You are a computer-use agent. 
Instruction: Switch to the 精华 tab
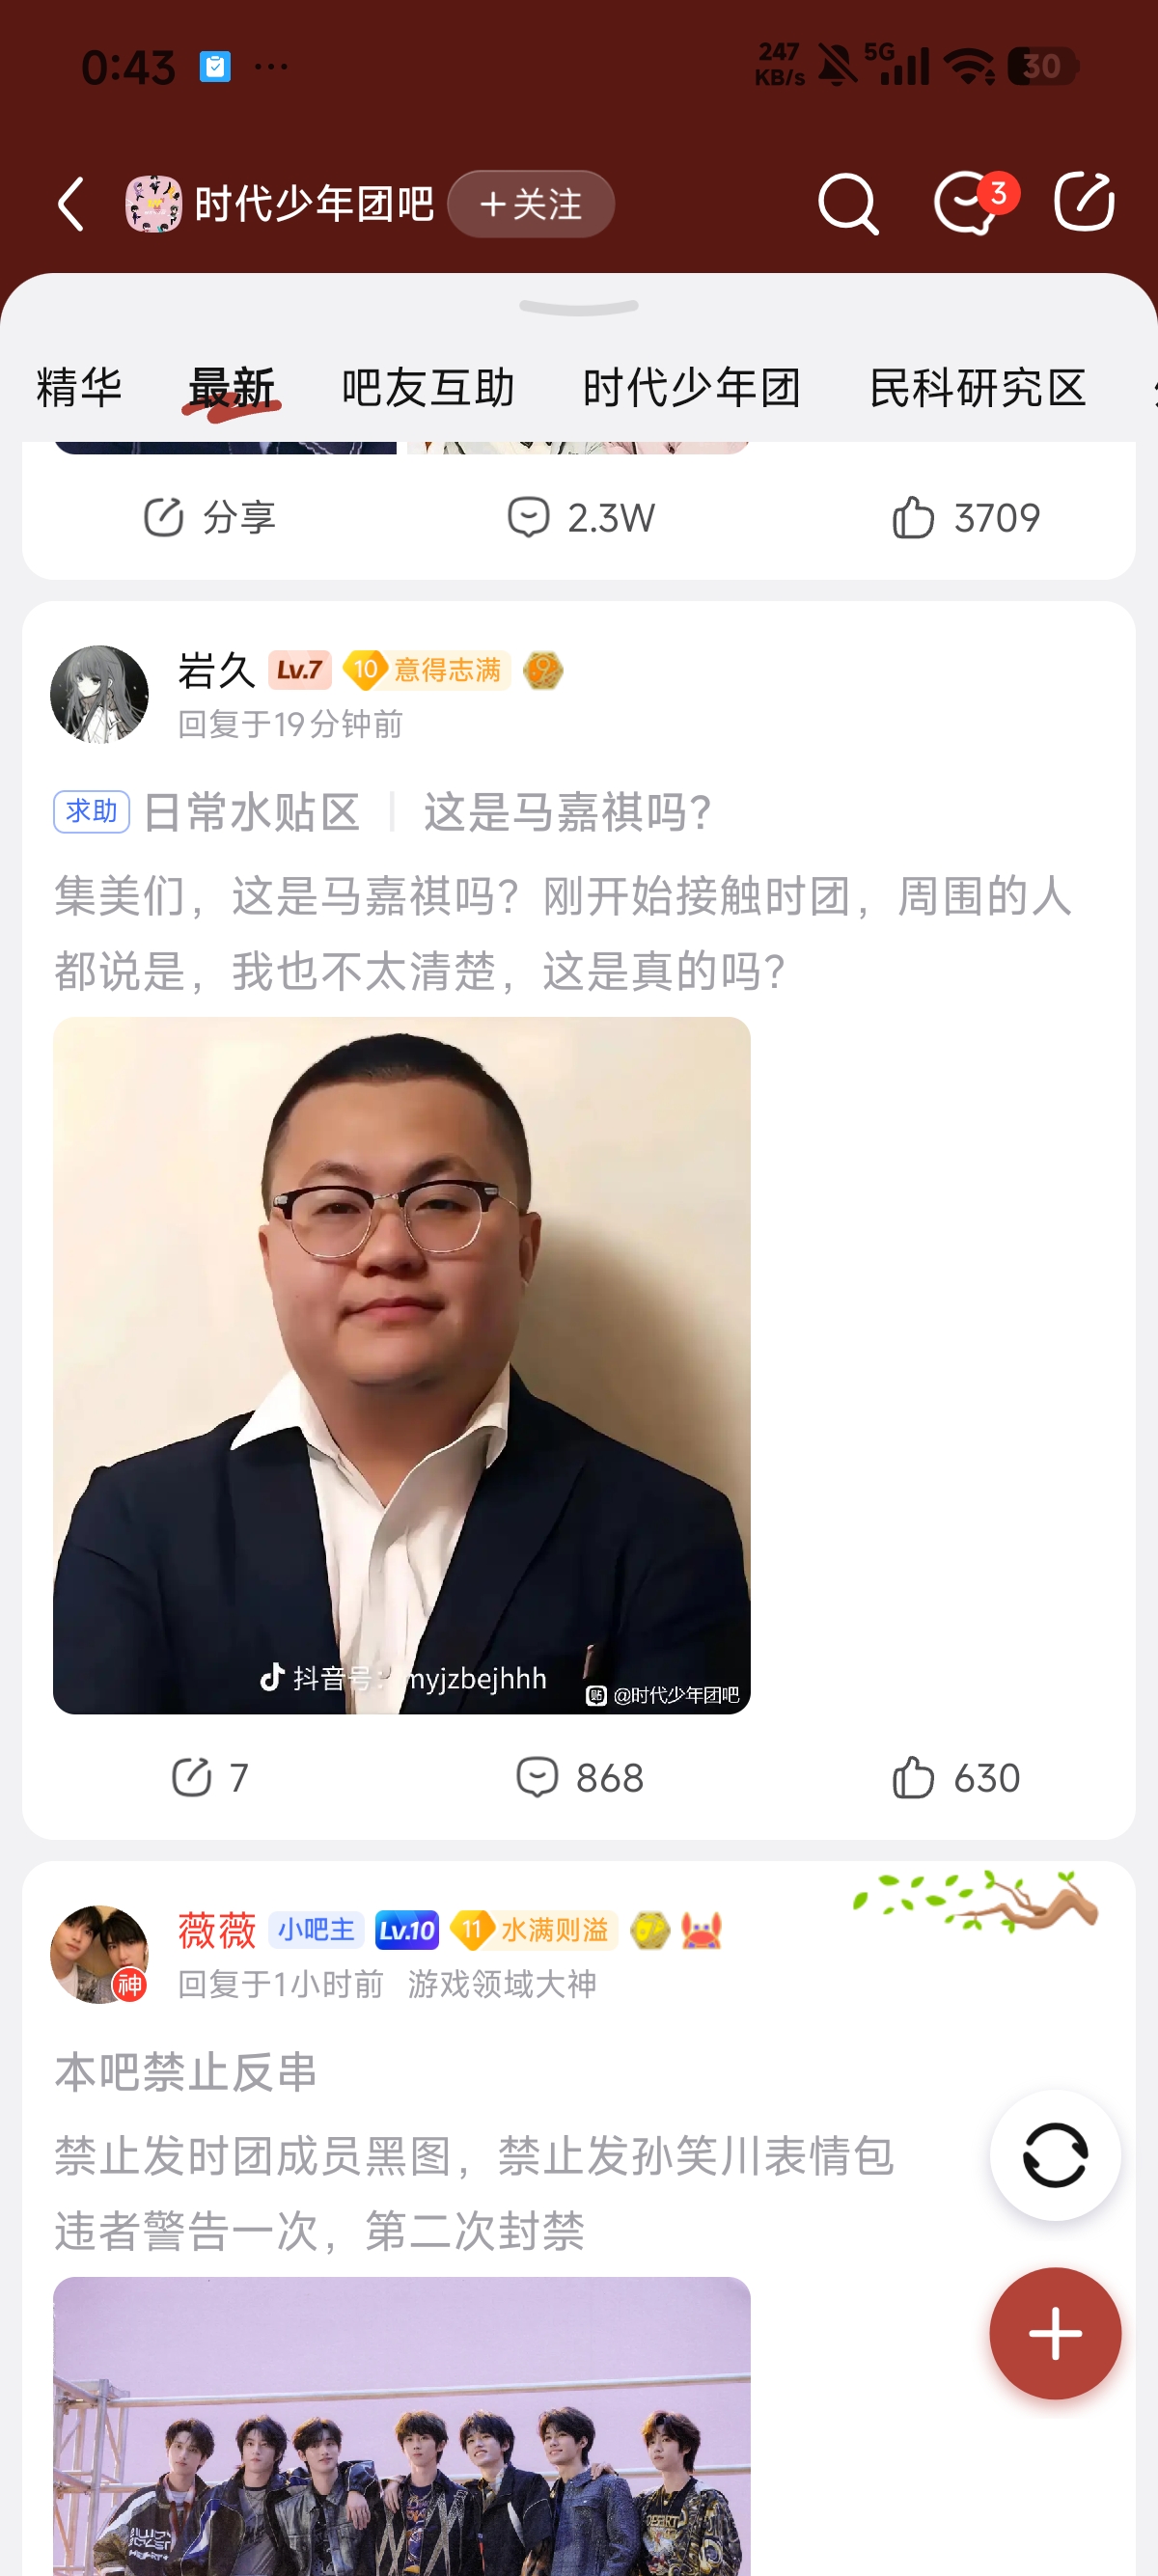[x=79, y=388]
